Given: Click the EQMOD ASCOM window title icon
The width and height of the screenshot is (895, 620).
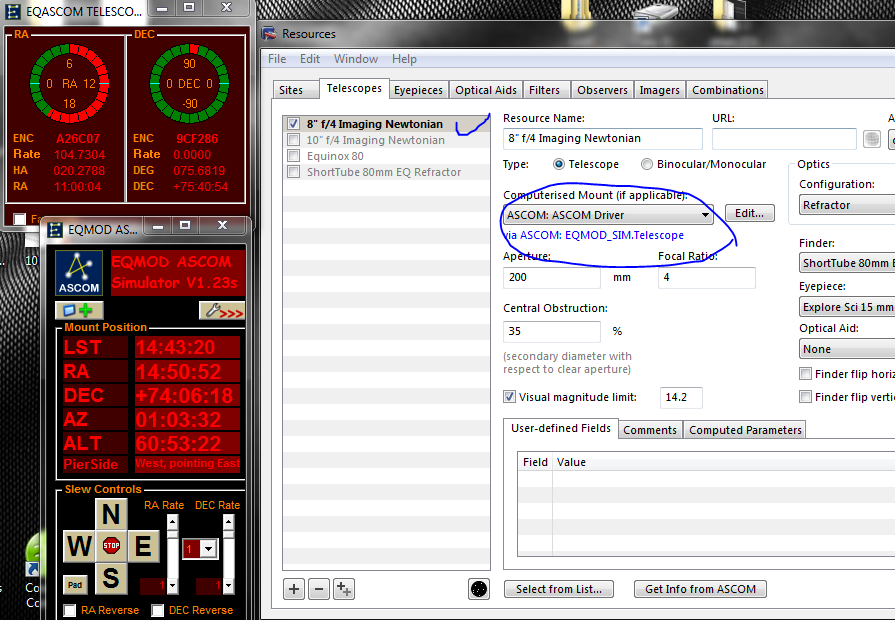Looking at the screenshot, I should [55, 230].
